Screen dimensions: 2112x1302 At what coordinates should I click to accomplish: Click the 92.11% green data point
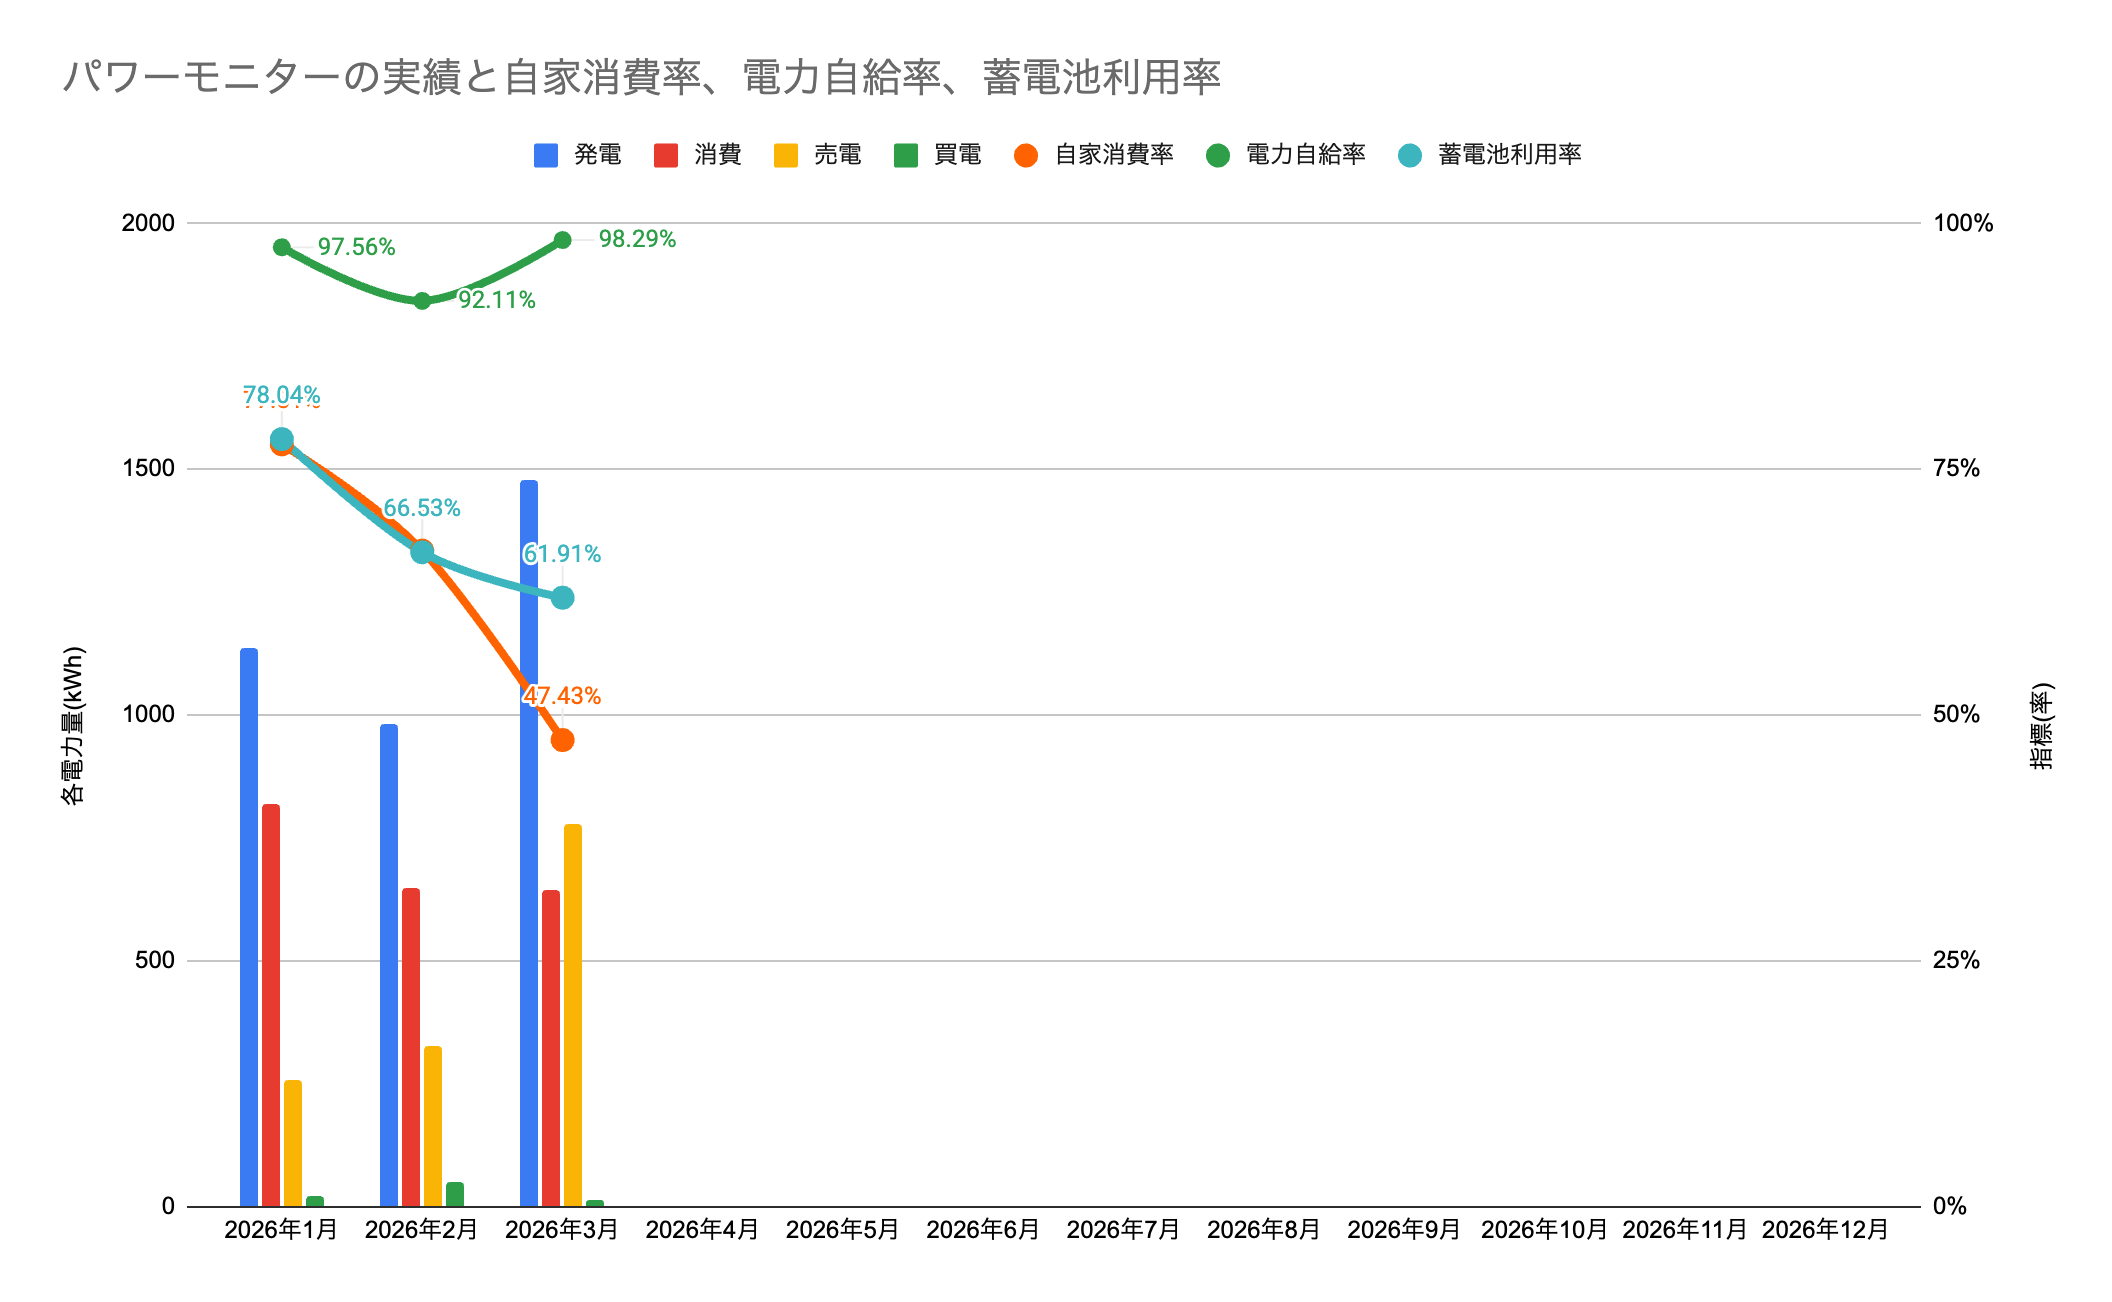(x=422, y=301)
